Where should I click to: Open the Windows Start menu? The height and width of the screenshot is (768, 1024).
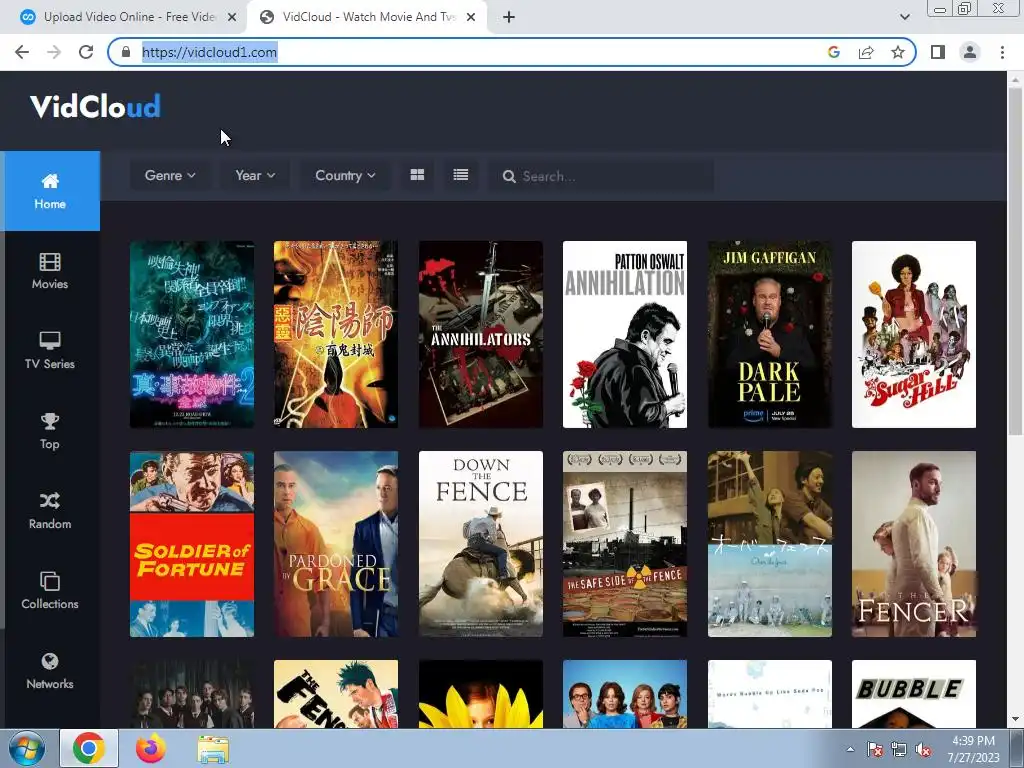26,748
